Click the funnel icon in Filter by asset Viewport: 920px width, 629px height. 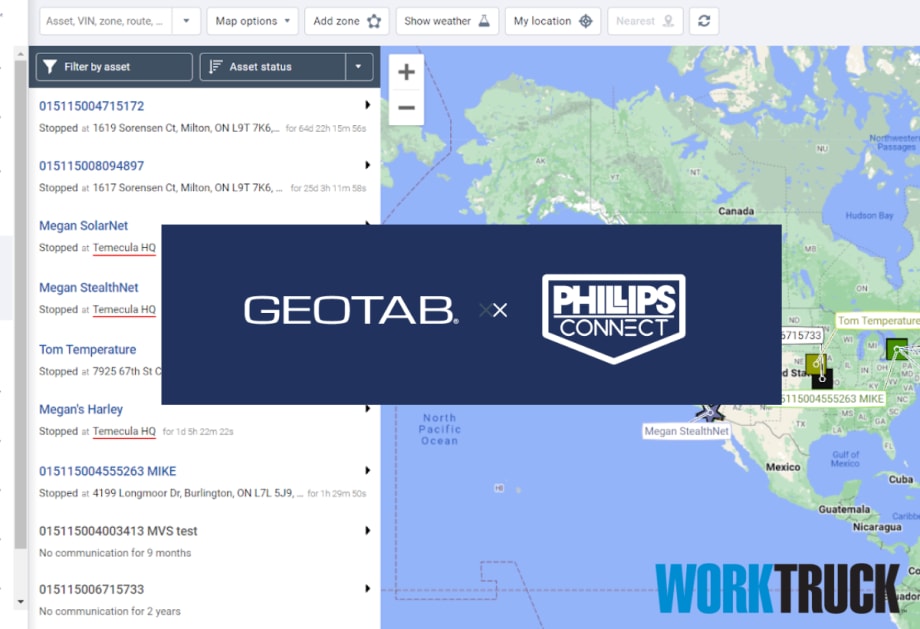[50, 67]
